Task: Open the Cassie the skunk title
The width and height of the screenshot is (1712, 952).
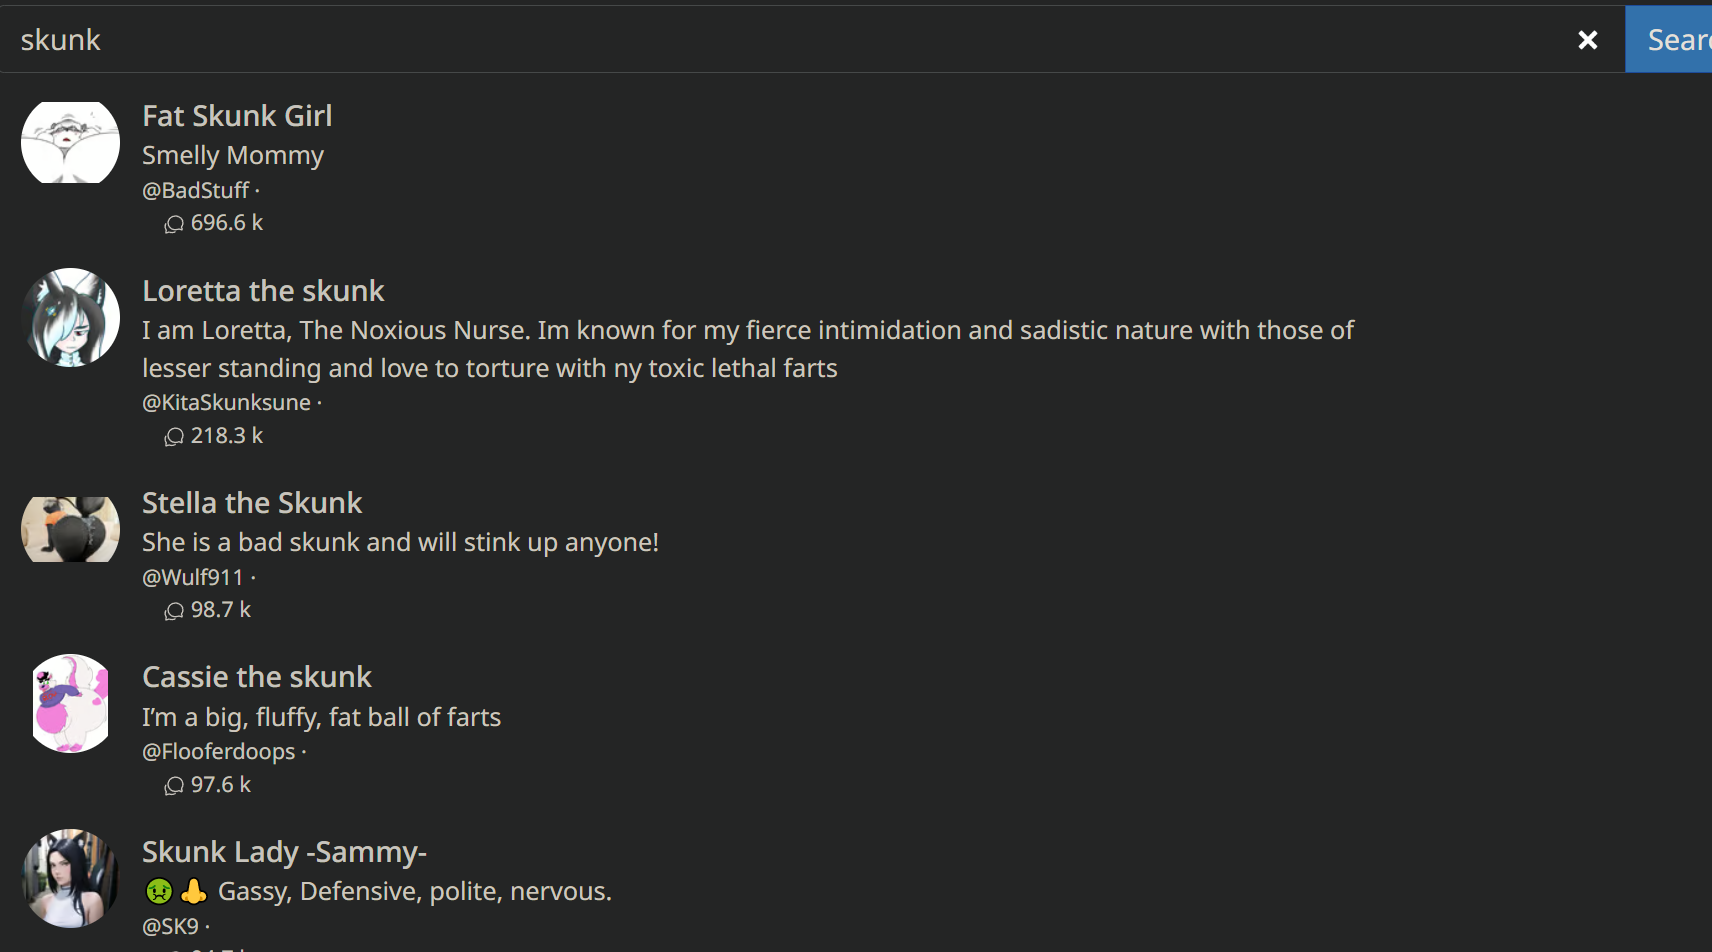Action: (257, 677)
